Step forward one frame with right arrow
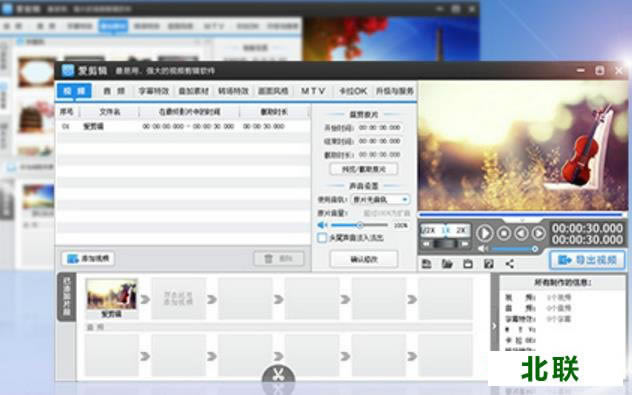Screen dimensions: 632x395 coord(538,233)
